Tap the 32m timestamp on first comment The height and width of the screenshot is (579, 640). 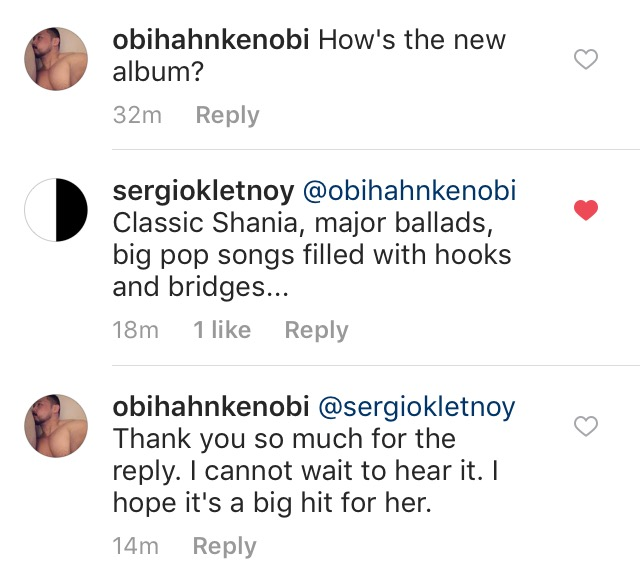pyautogui.click(x=138, y=116)
